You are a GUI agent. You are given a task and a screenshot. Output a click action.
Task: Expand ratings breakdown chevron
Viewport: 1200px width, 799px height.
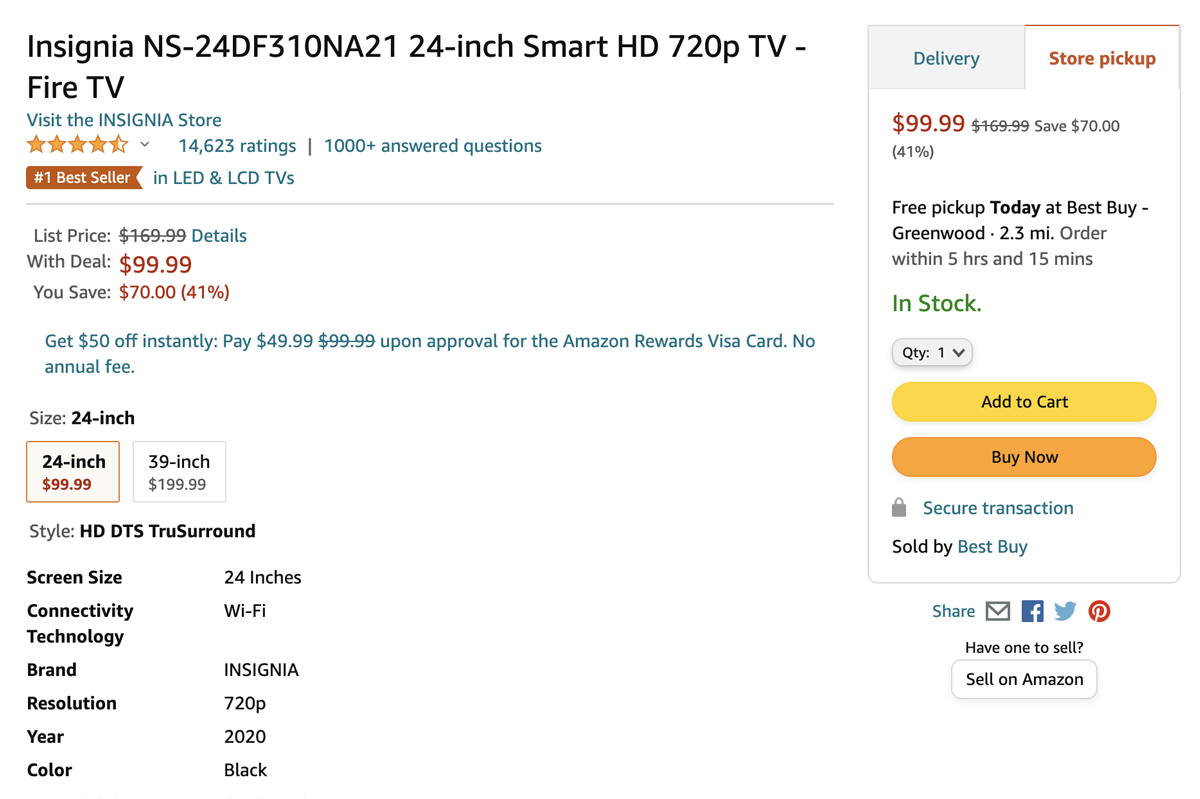(x=145, y=145)
